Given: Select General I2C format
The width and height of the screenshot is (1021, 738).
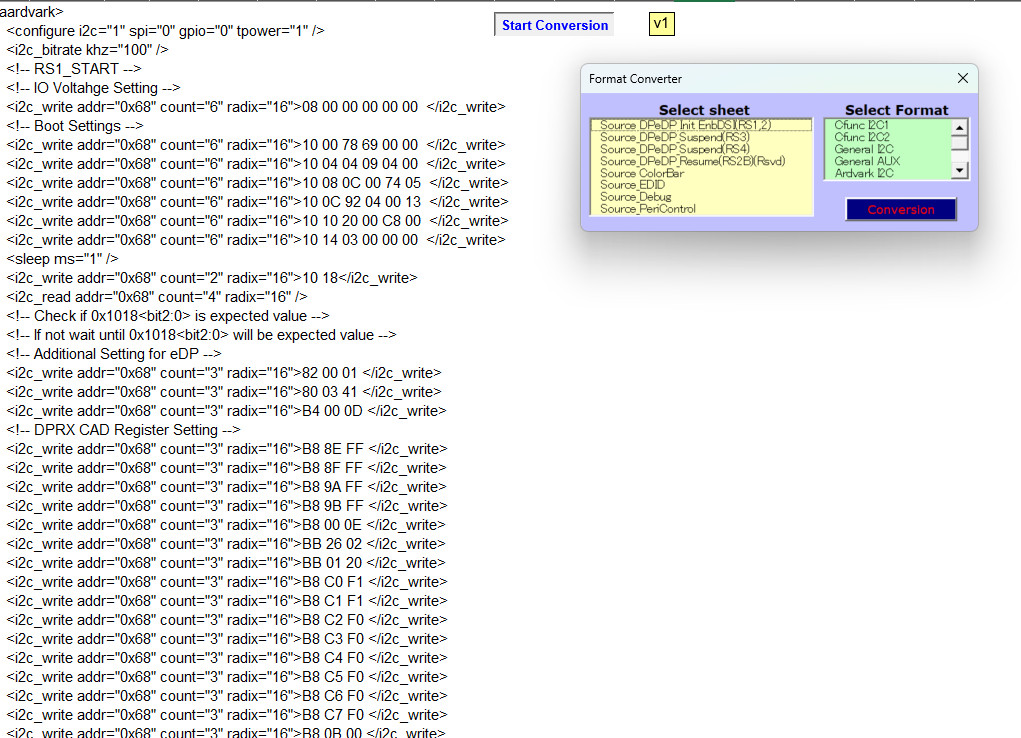Looking at the screenshot, I should pyautogui.click(x=864, y=149).
